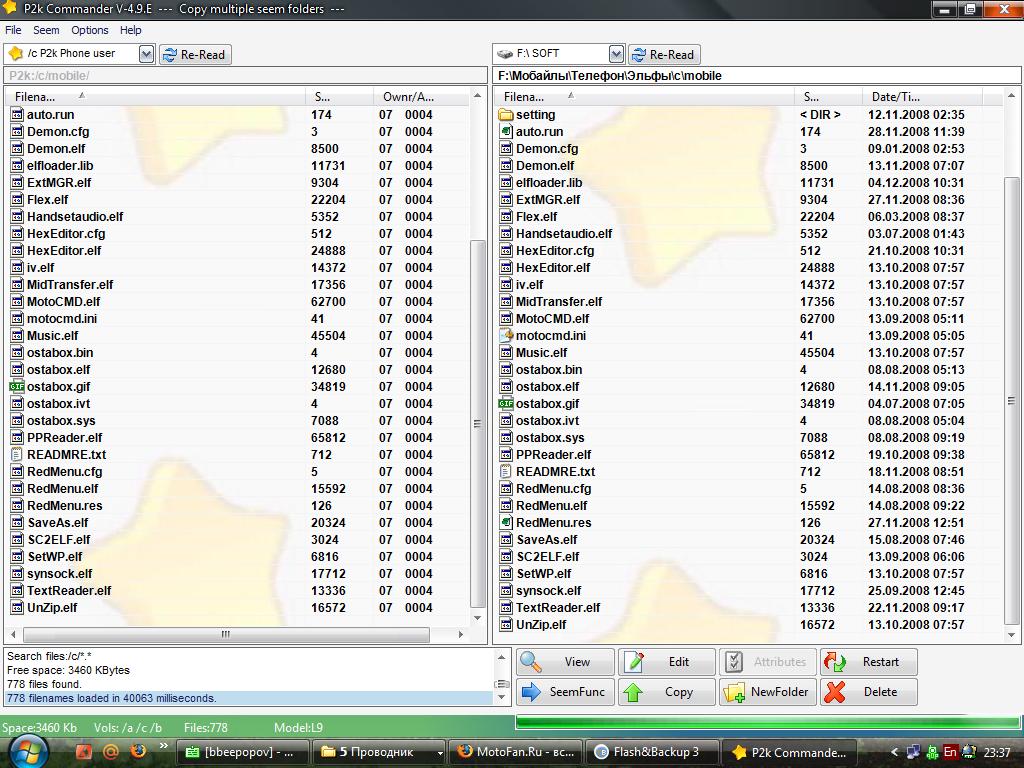Image resolution: width=1024 pixels, height=768 pixels.
Task: Click the UnZip.elf icon in the phone panel
Action: point(17,607)
